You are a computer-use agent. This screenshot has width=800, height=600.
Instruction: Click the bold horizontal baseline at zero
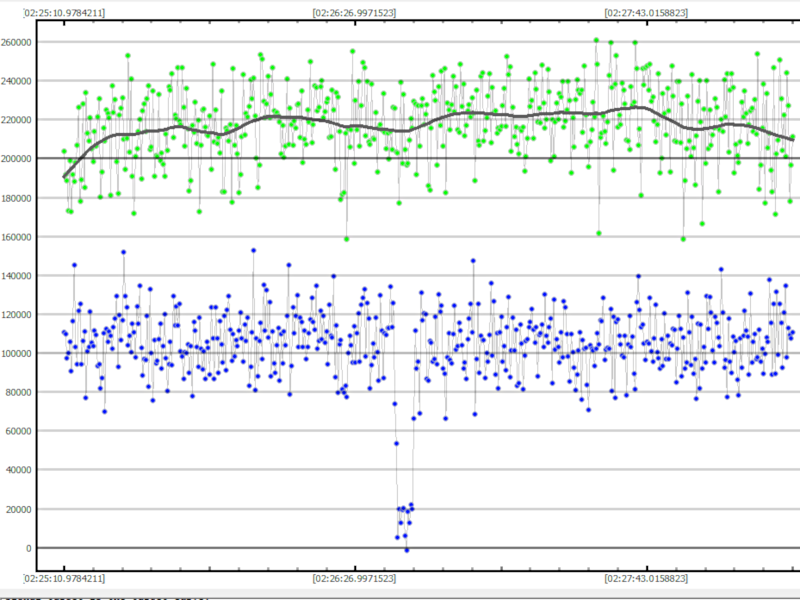[x=250, y=548]
